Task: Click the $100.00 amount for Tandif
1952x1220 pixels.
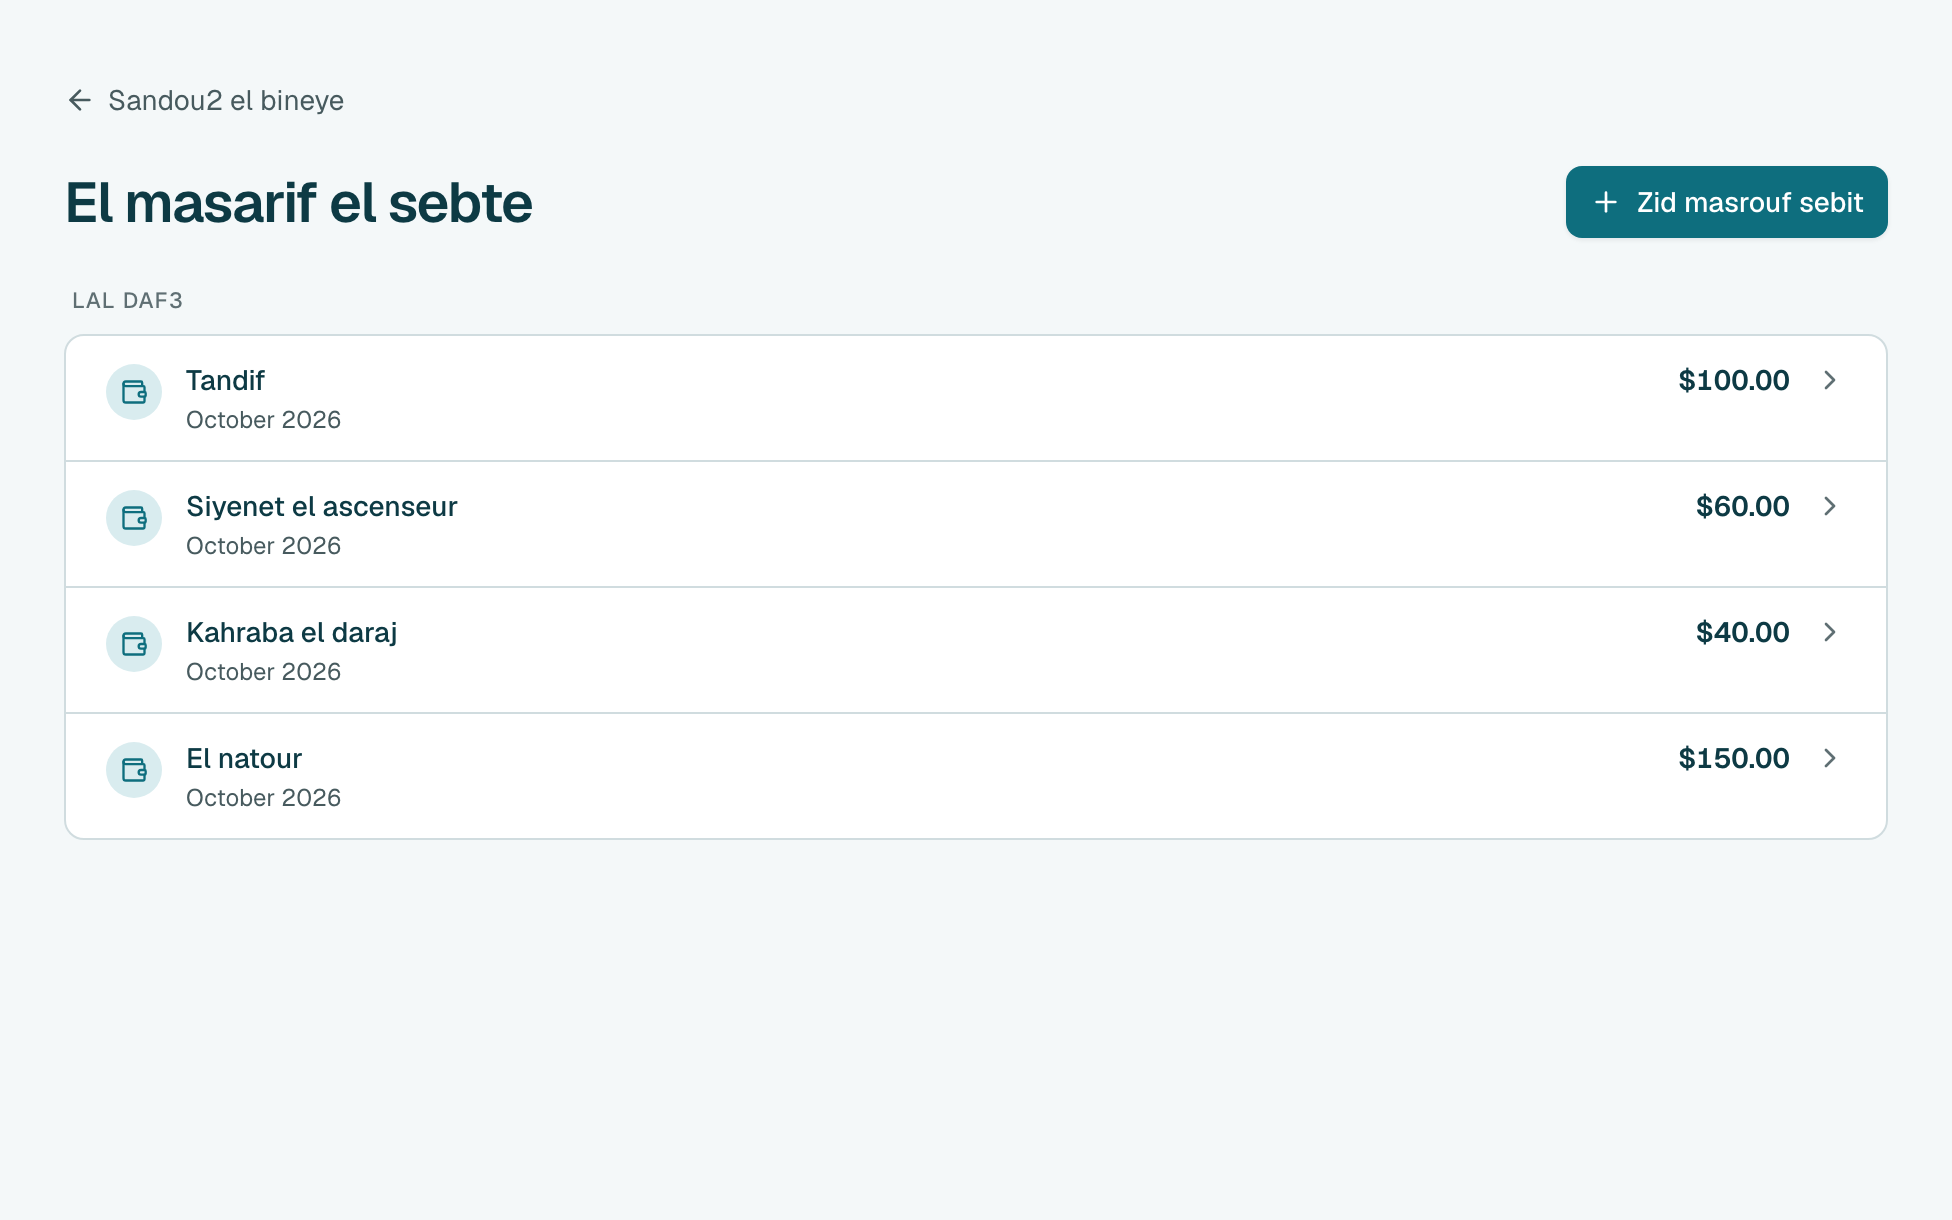Action: click(1734, 380)
